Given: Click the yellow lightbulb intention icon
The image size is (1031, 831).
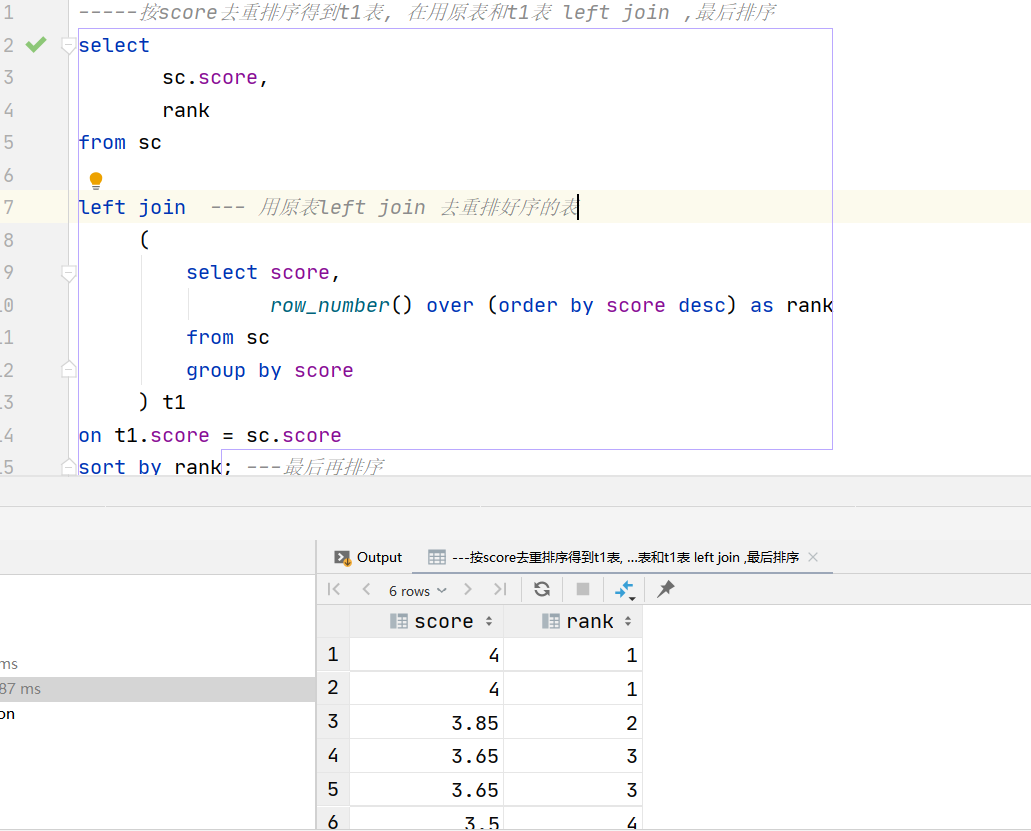Looking at the screenshot, I should (96, 180).
